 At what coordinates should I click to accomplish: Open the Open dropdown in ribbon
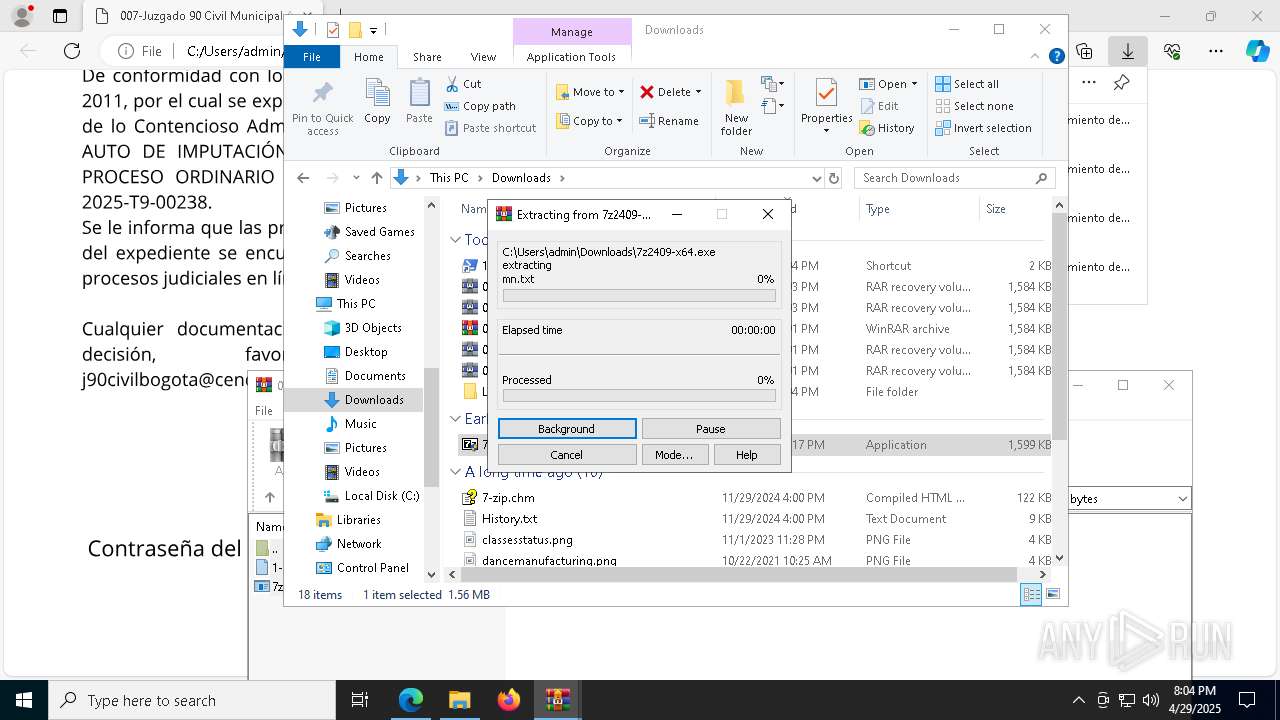click(914, 84)
